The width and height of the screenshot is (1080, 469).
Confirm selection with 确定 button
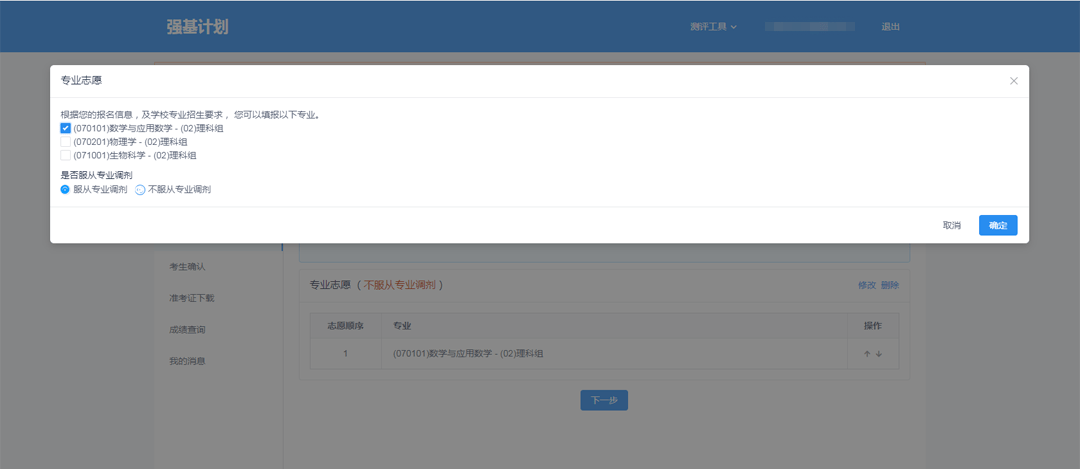pyautogui.click(x=997, y=225)
